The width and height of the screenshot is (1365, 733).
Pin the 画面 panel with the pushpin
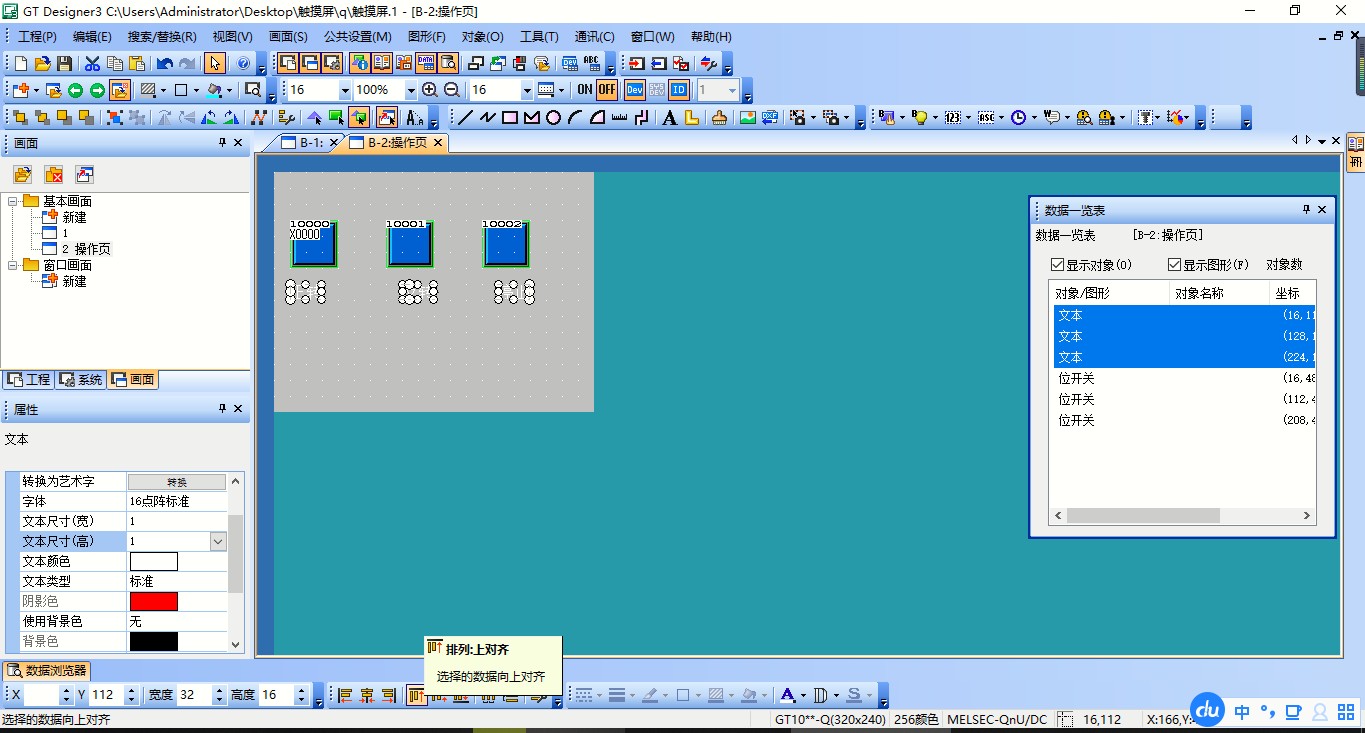click(222, 143)
